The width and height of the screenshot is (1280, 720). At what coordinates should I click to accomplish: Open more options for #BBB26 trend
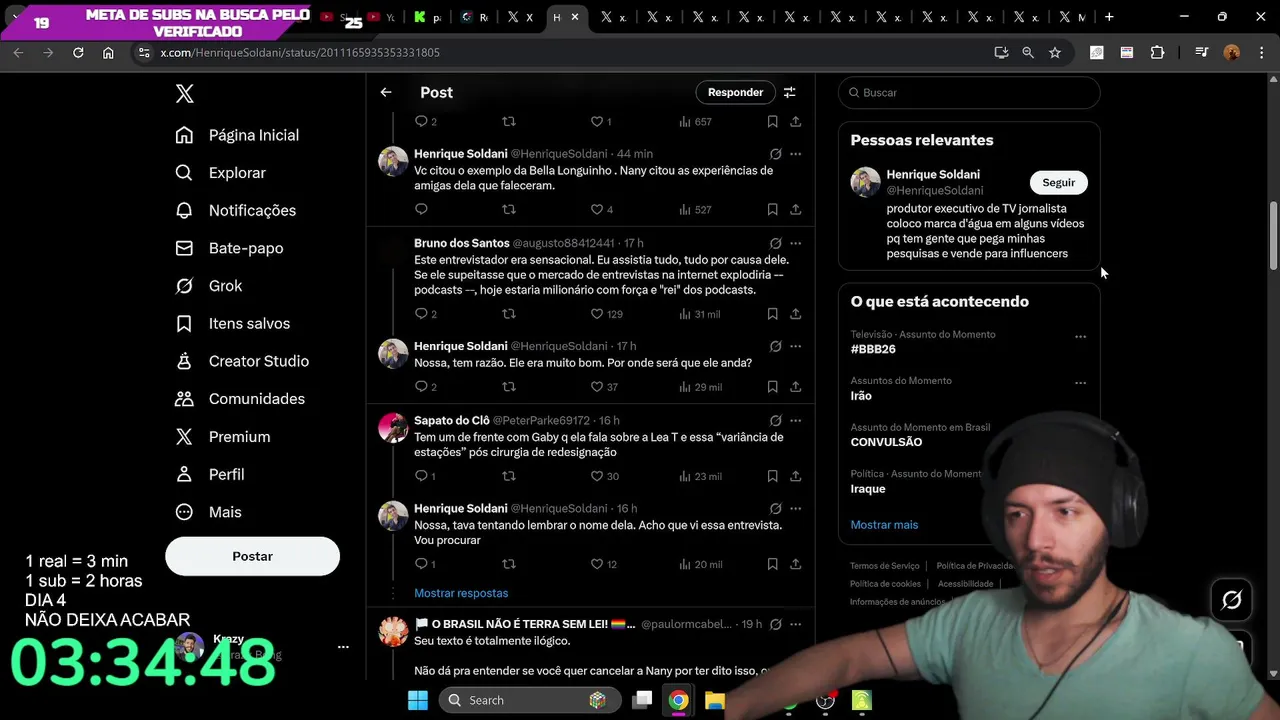coord(1080,337)
